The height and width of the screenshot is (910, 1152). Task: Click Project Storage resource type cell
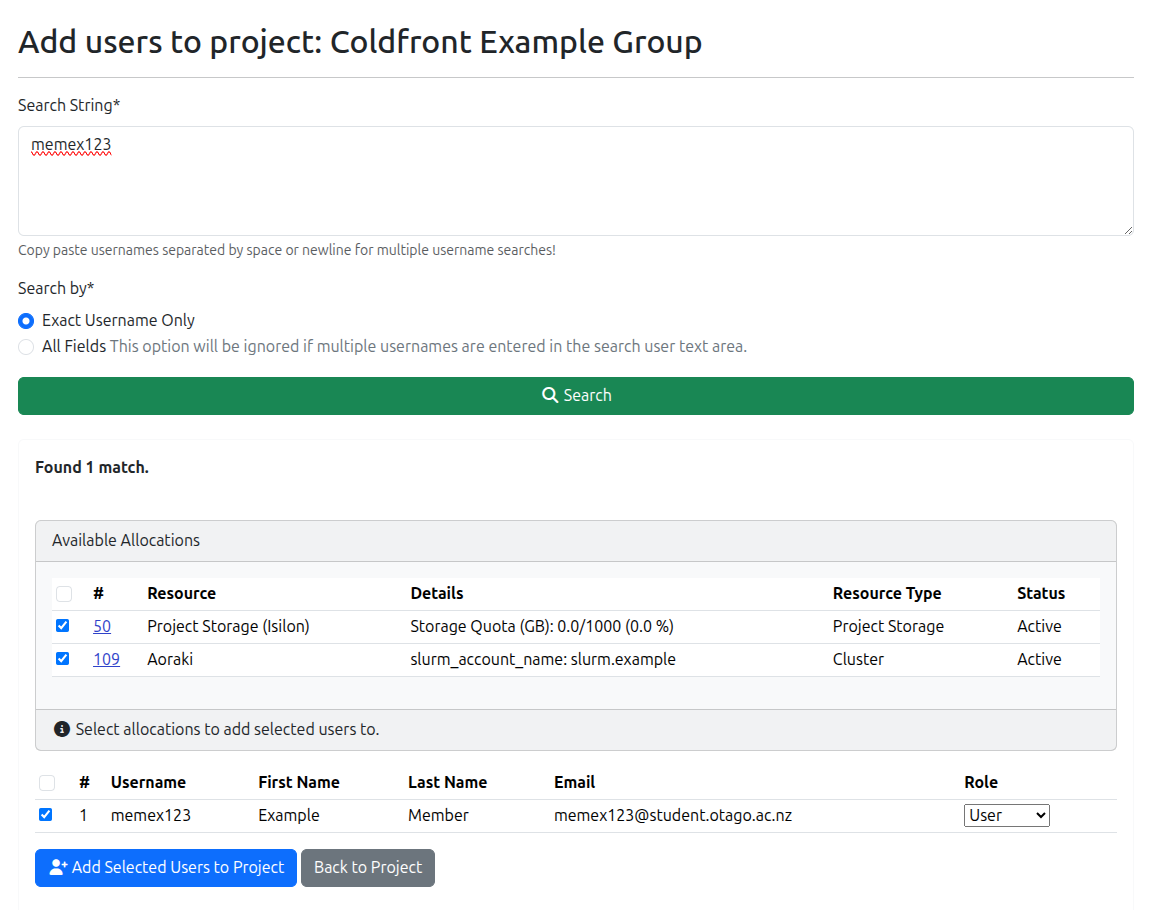888,626
